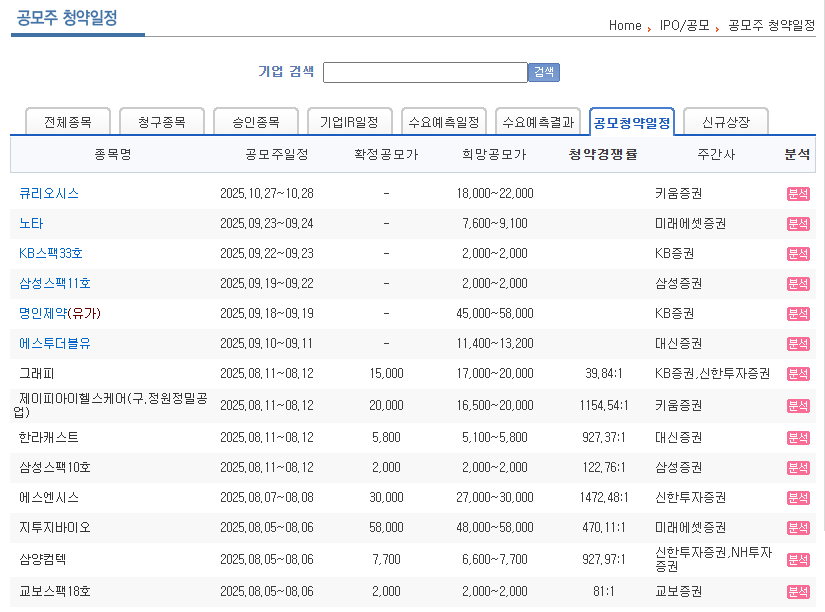
Task: Focus the 기업 검색 input field
Action: (425, 72)
